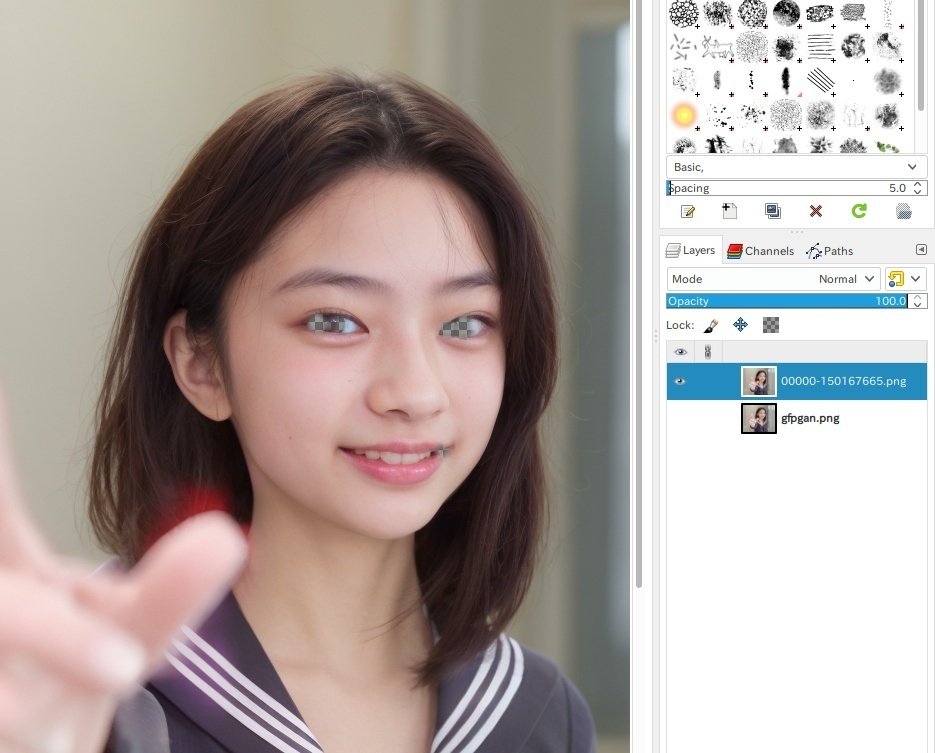The height and width of the screenshot is (753, 935).
Task: Open the brush editor (pencil-on-paper icon)
Action: click(688, 211)
